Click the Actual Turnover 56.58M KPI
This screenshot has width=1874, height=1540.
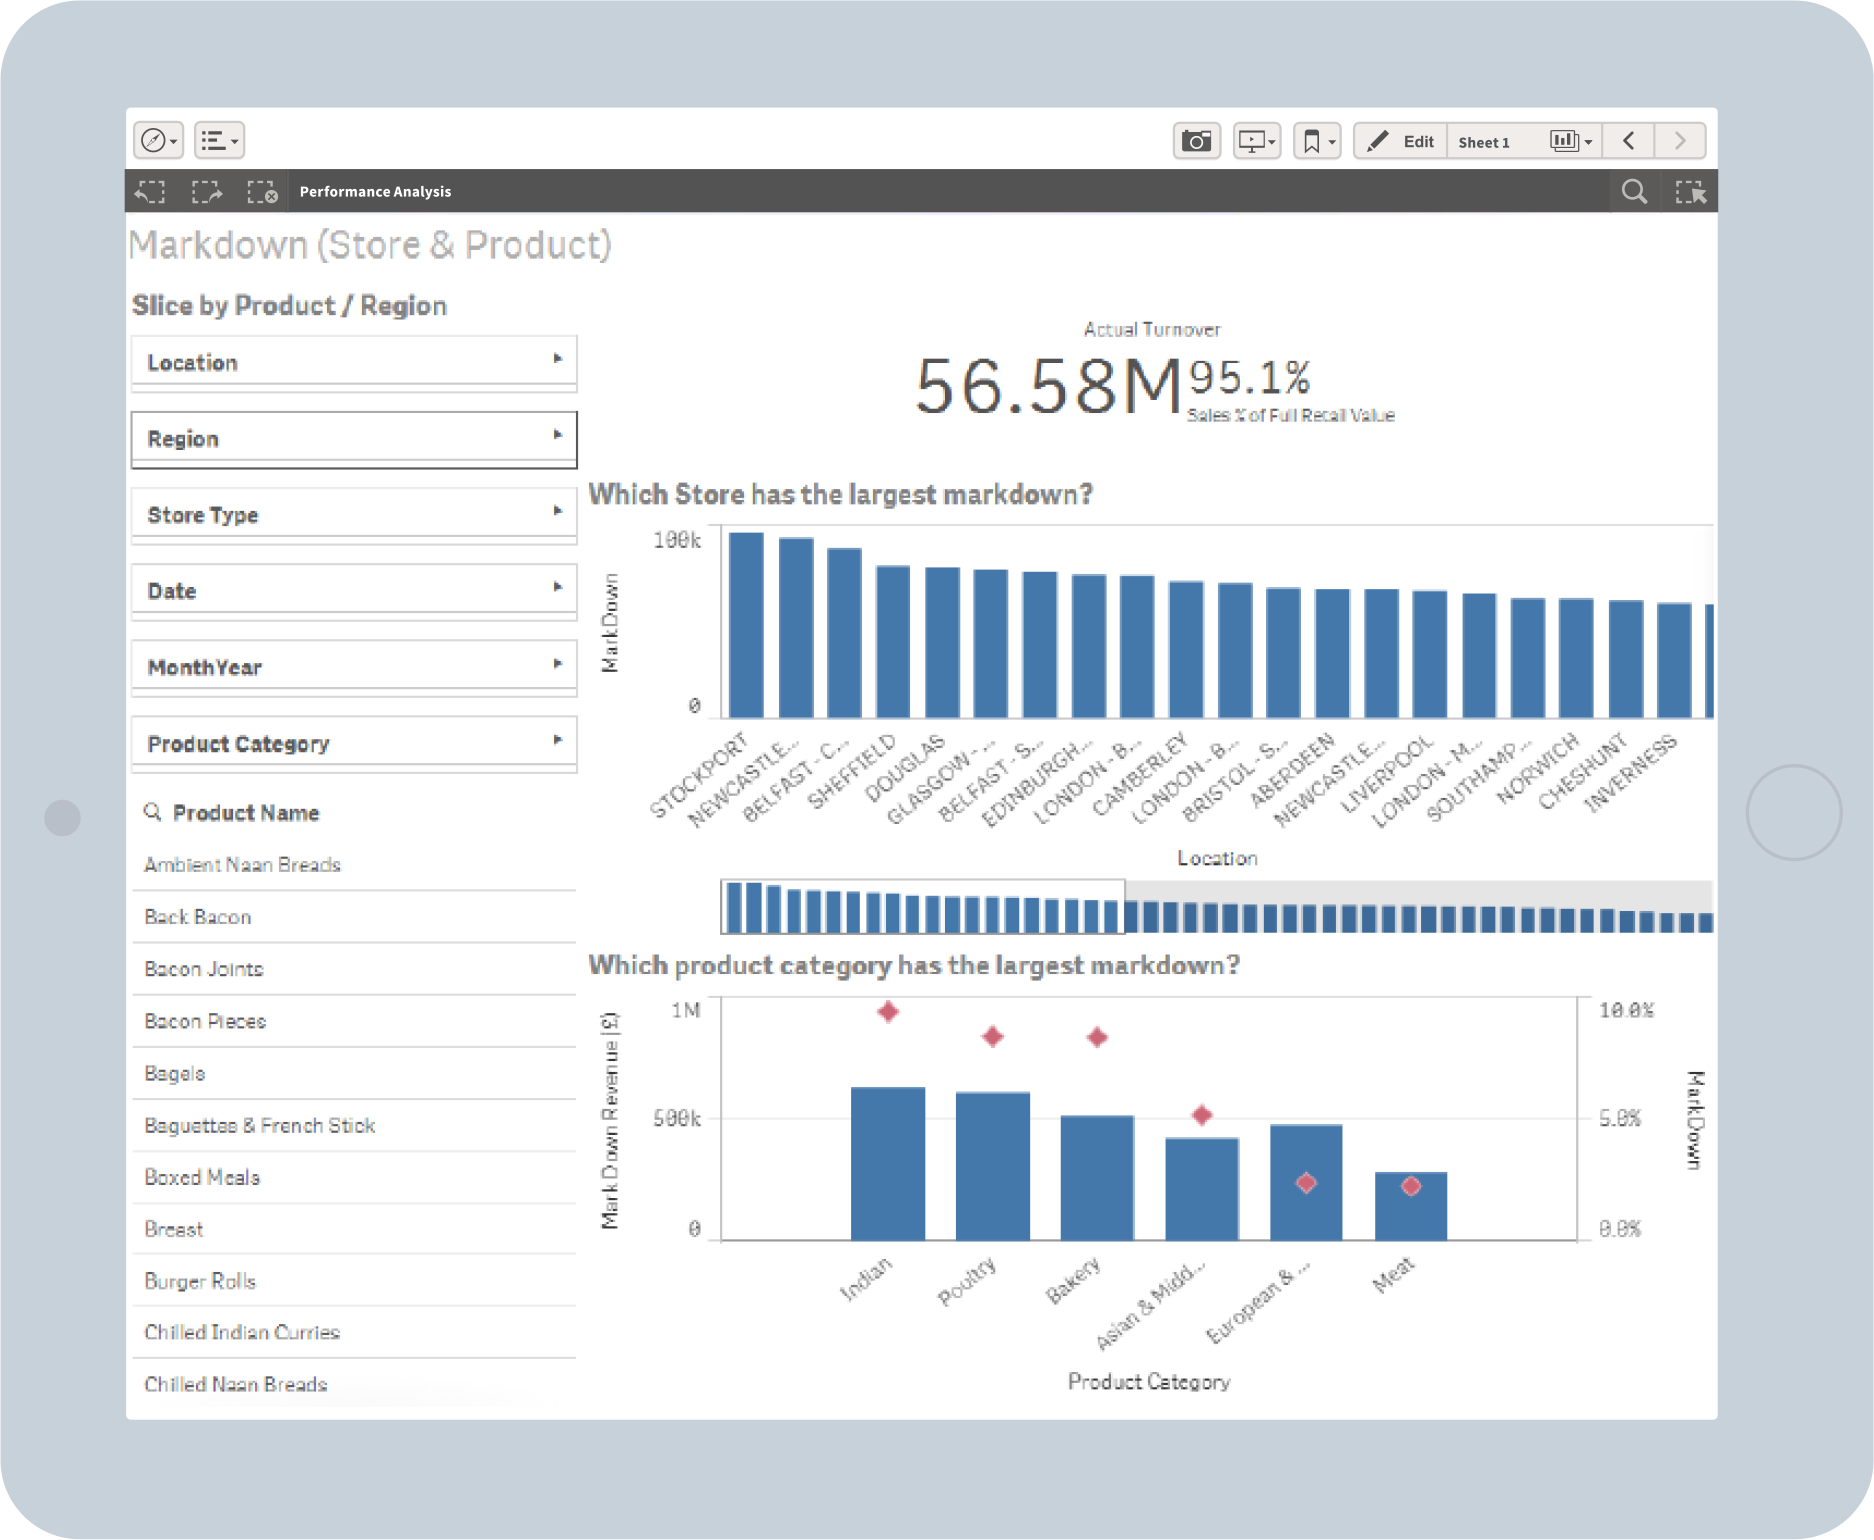pyautogui.click(x=1049, y=386)
